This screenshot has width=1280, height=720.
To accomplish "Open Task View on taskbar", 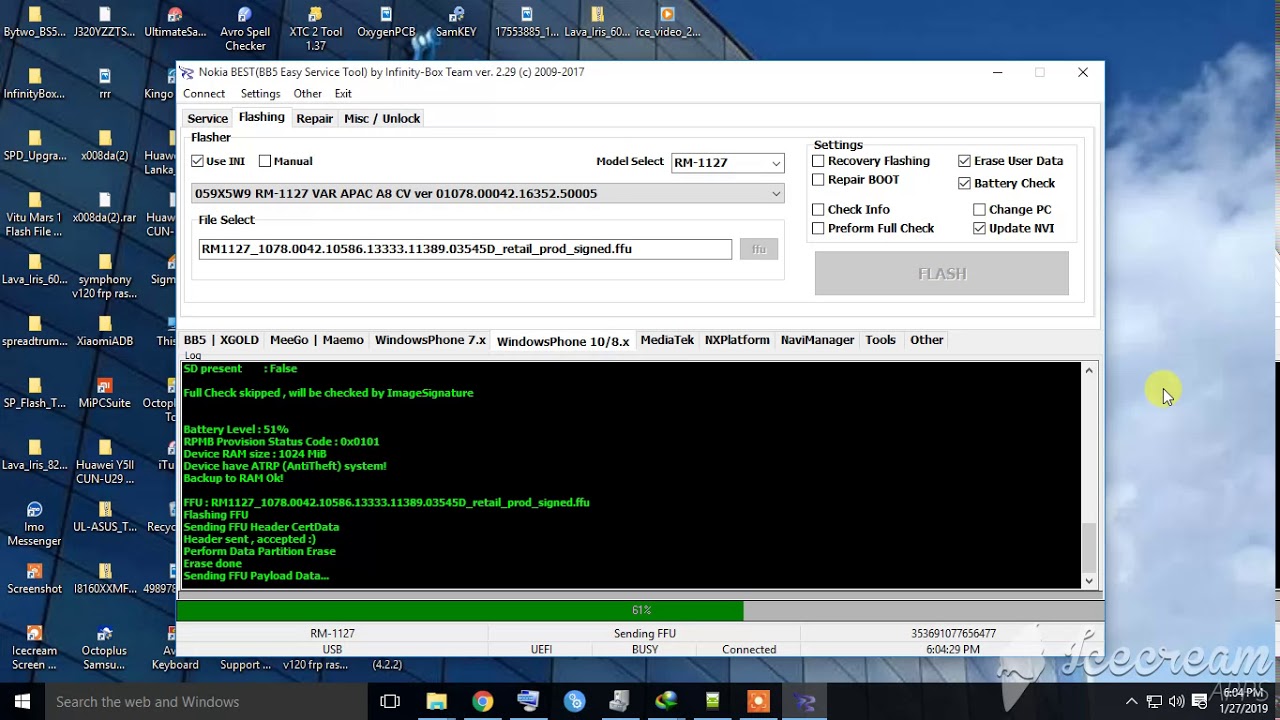I will coord(390,701).
